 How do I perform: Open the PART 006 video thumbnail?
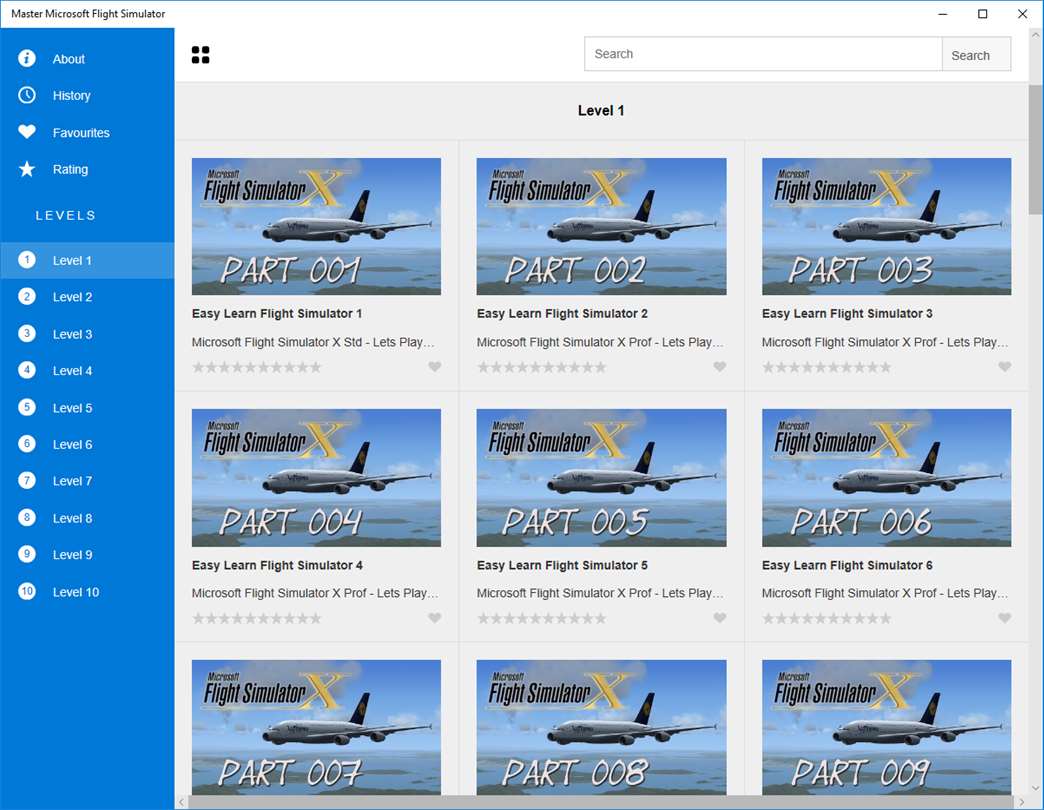coord(886,478)
